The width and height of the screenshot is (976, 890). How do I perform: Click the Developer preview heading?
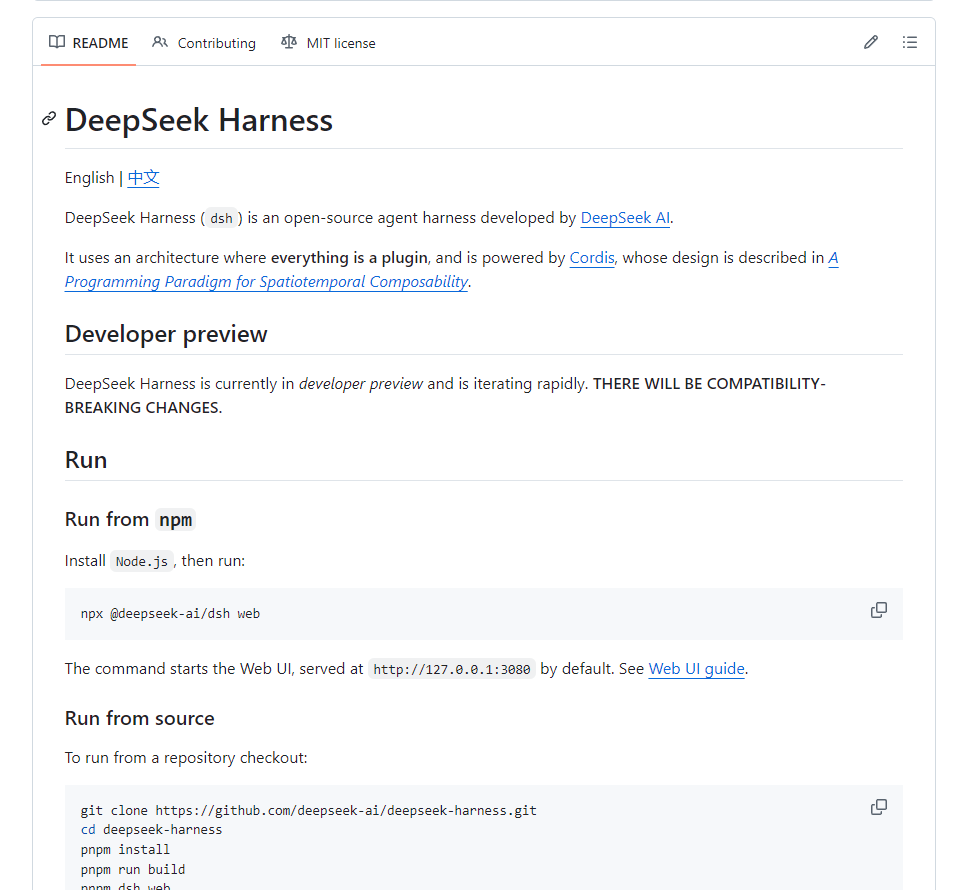coord(166,334)
